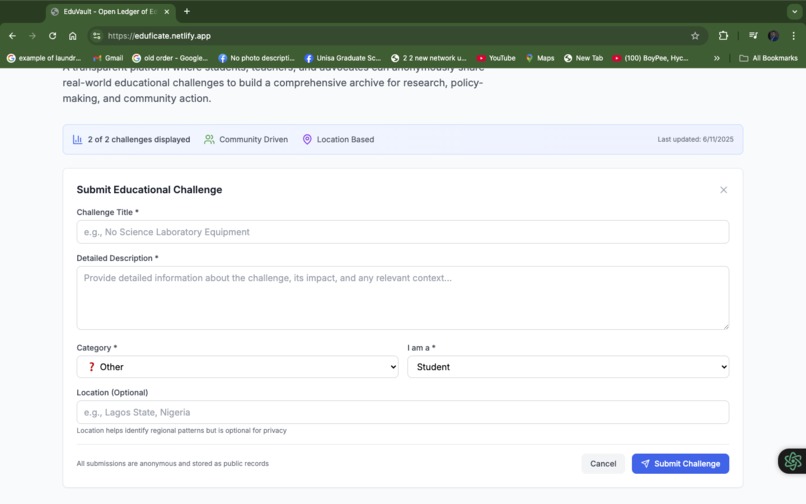Open the Chrome three-dot menu
Viewport: 806px width, 504px height.
794,36
